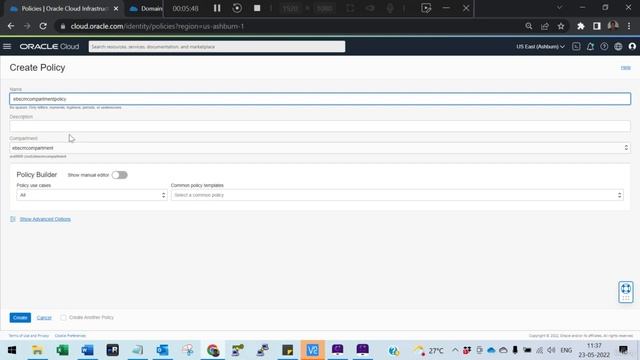Open the Policy use cases dropdown
The height and width of the screenshot is (360, 640).
coord(92,195)
